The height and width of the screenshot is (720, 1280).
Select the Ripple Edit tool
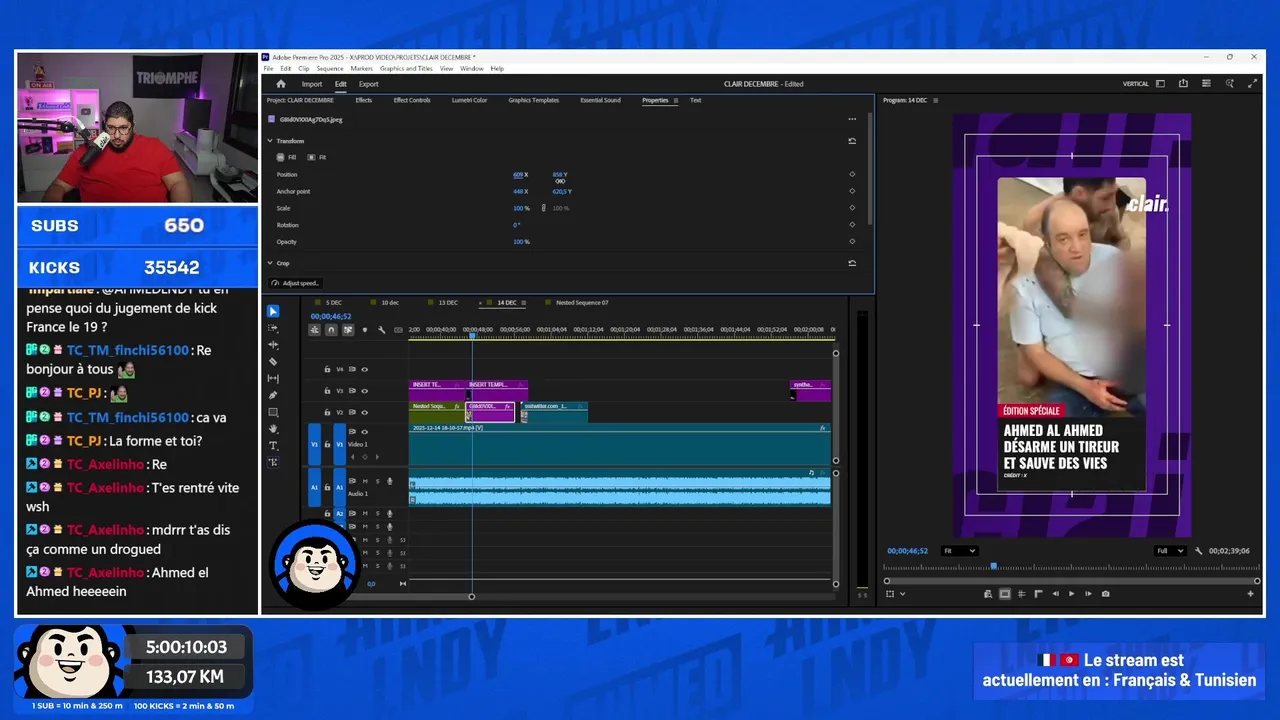point(273,345)
